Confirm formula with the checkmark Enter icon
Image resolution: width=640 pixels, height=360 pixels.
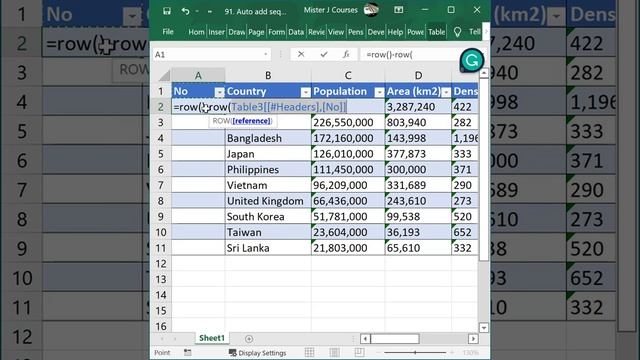point(324,54)
